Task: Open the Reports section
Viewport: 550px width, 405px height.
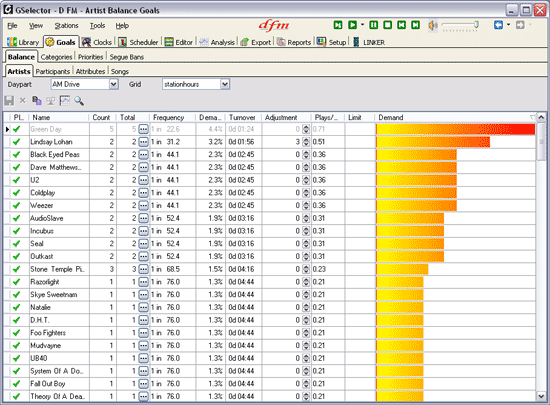Action: (x=294, y=42)
